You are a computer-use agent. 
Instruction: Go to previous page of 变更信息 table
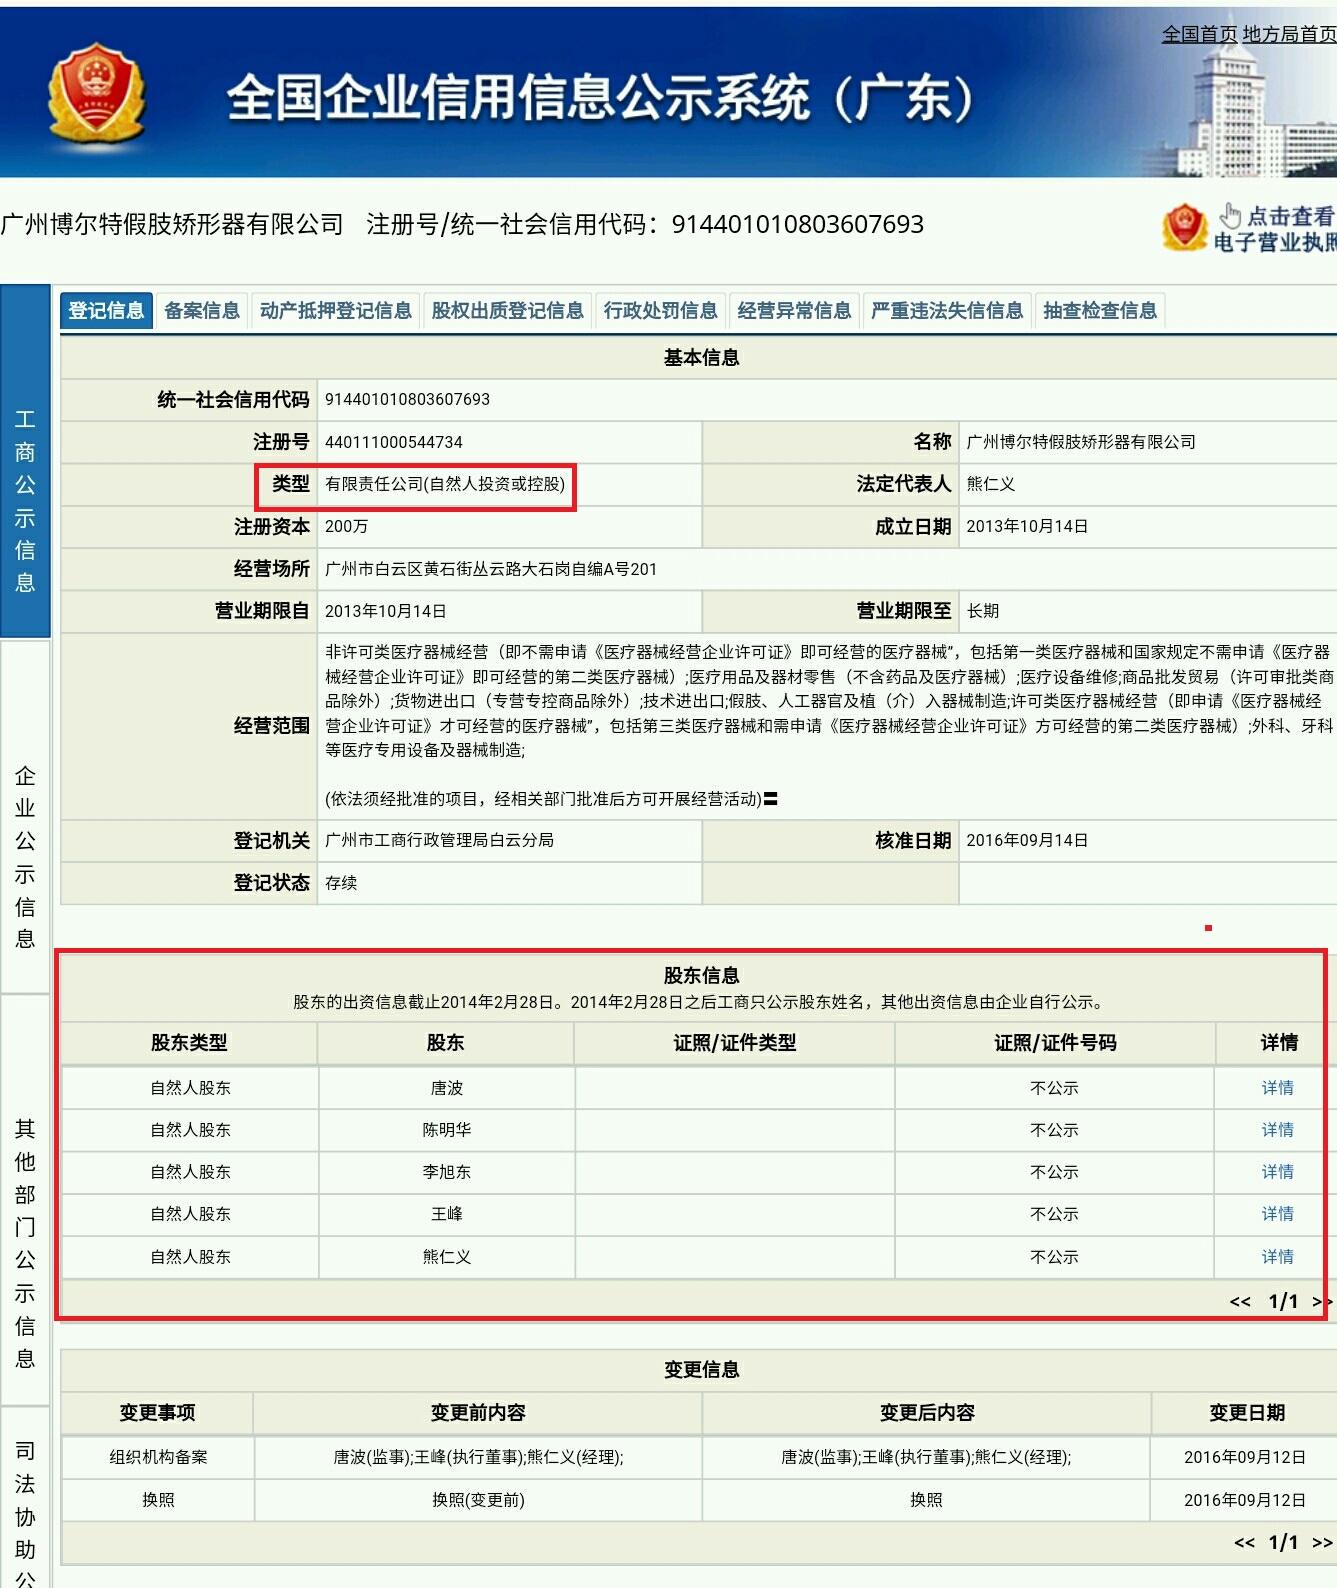1244,1543
